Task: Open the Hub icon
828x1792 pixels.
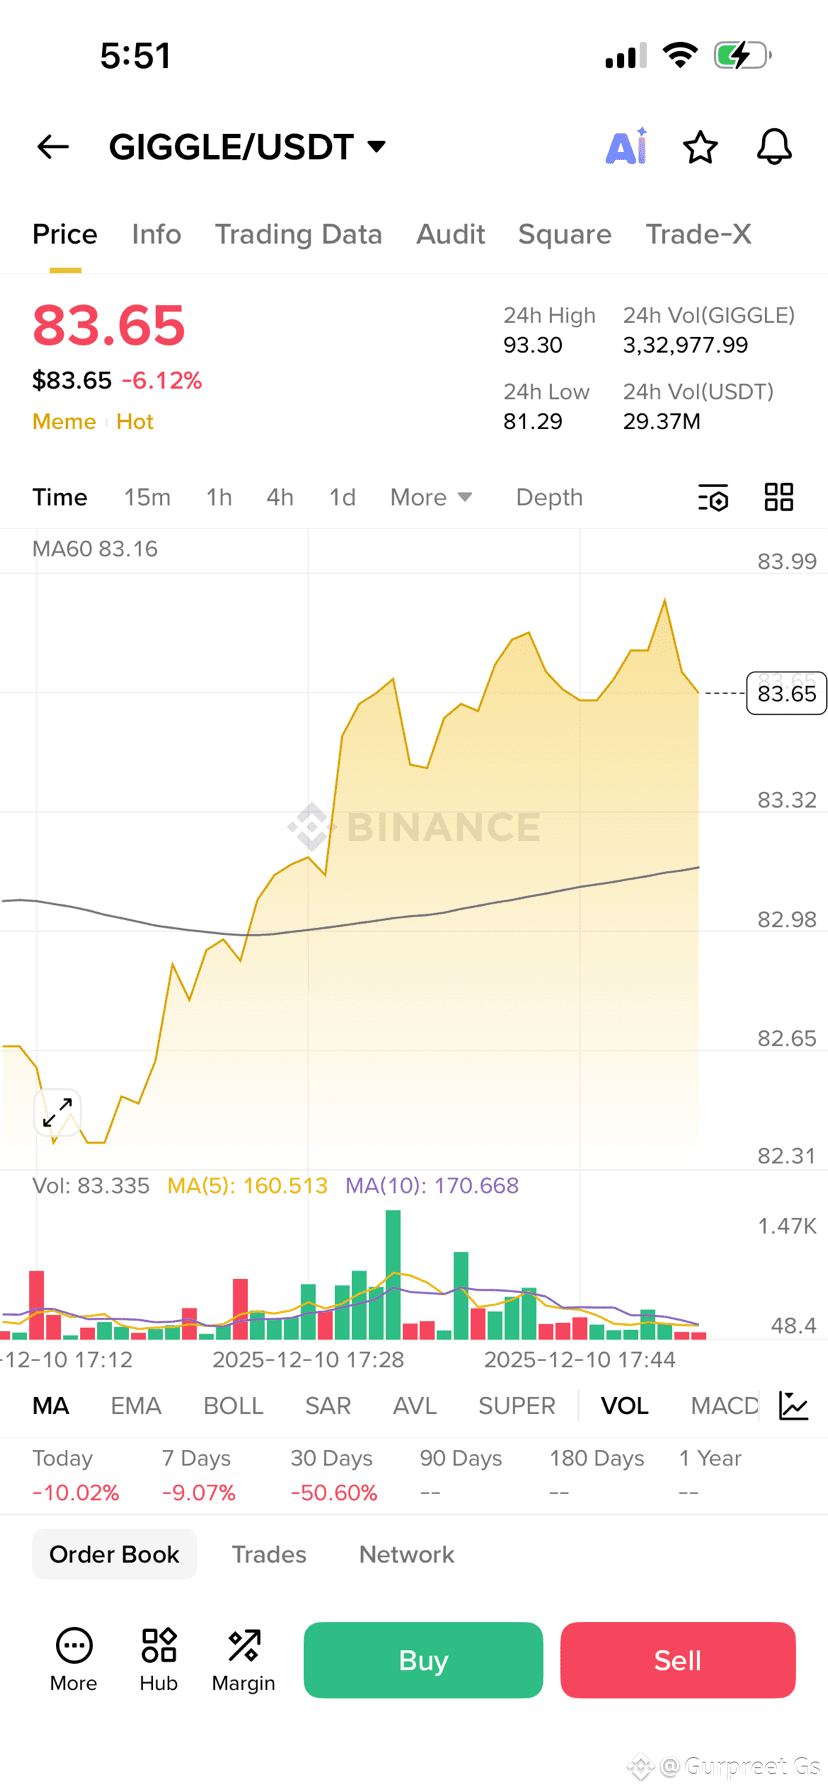Action: (x=159, y=1660)
